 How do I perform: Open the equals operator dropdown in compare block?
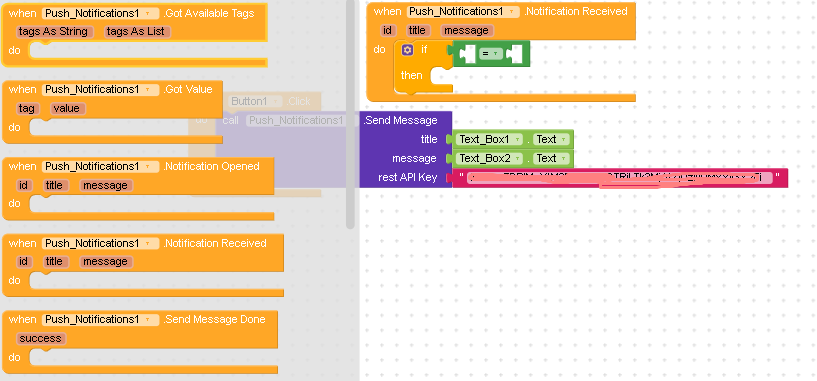coord(491,53)
